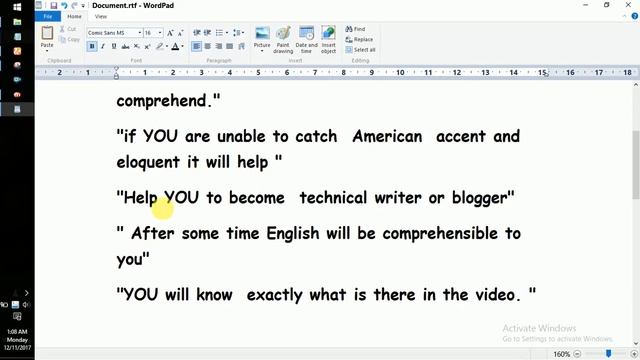Switch to the View tab

click(x=100, y=17)
